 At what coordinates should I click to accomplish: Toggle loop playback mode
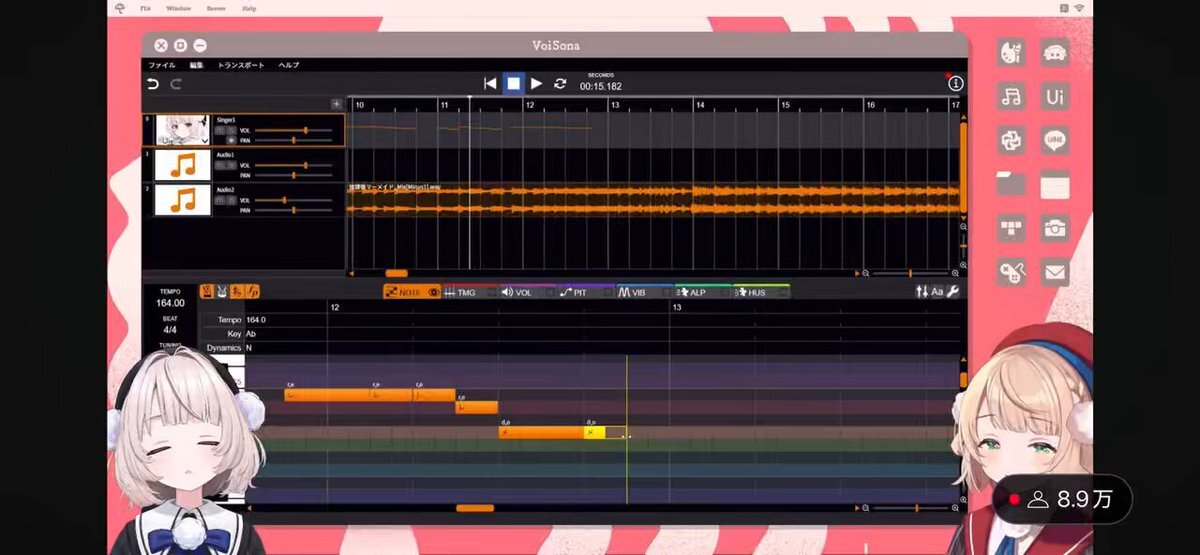click(560, 84)
